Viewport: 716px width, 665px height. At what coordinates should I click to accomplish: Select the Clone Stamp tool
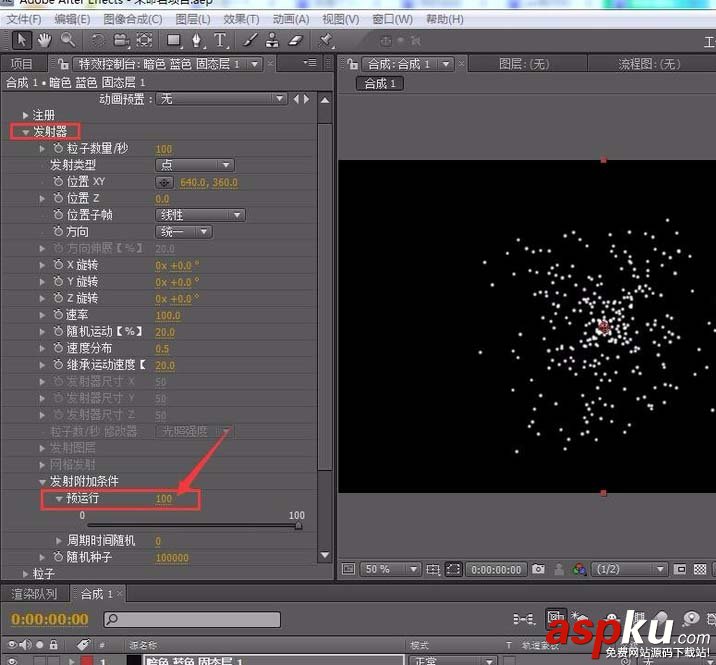272,40
